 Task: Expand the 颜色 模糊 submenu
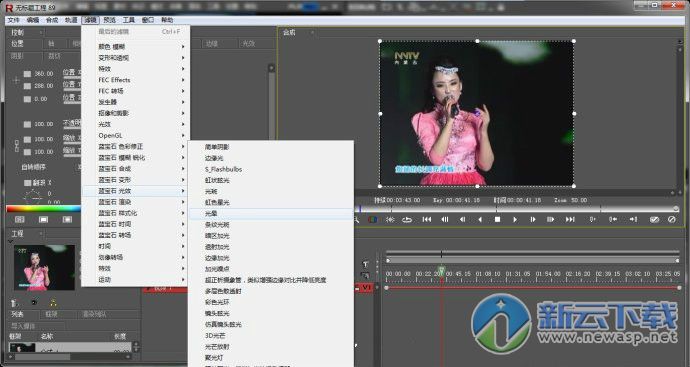136,46
